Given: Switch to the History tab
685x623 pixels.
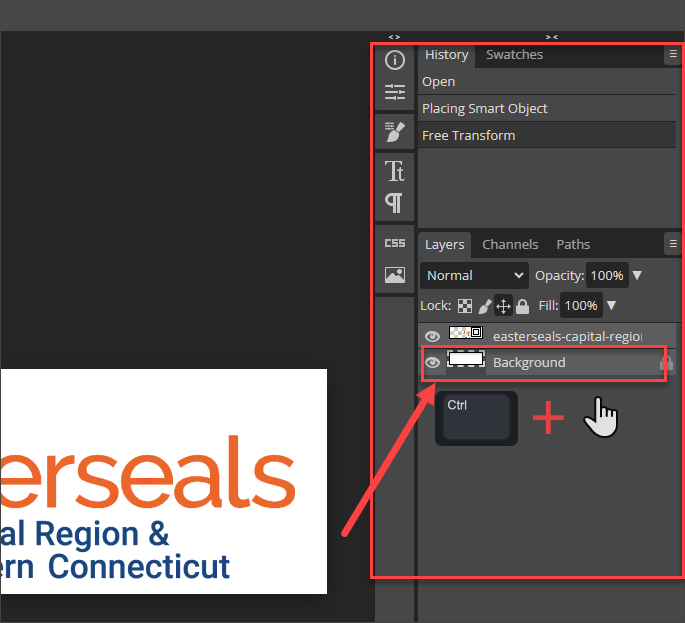Looking at the screenshot, I should pyautogui.click(x=446, y=55).
